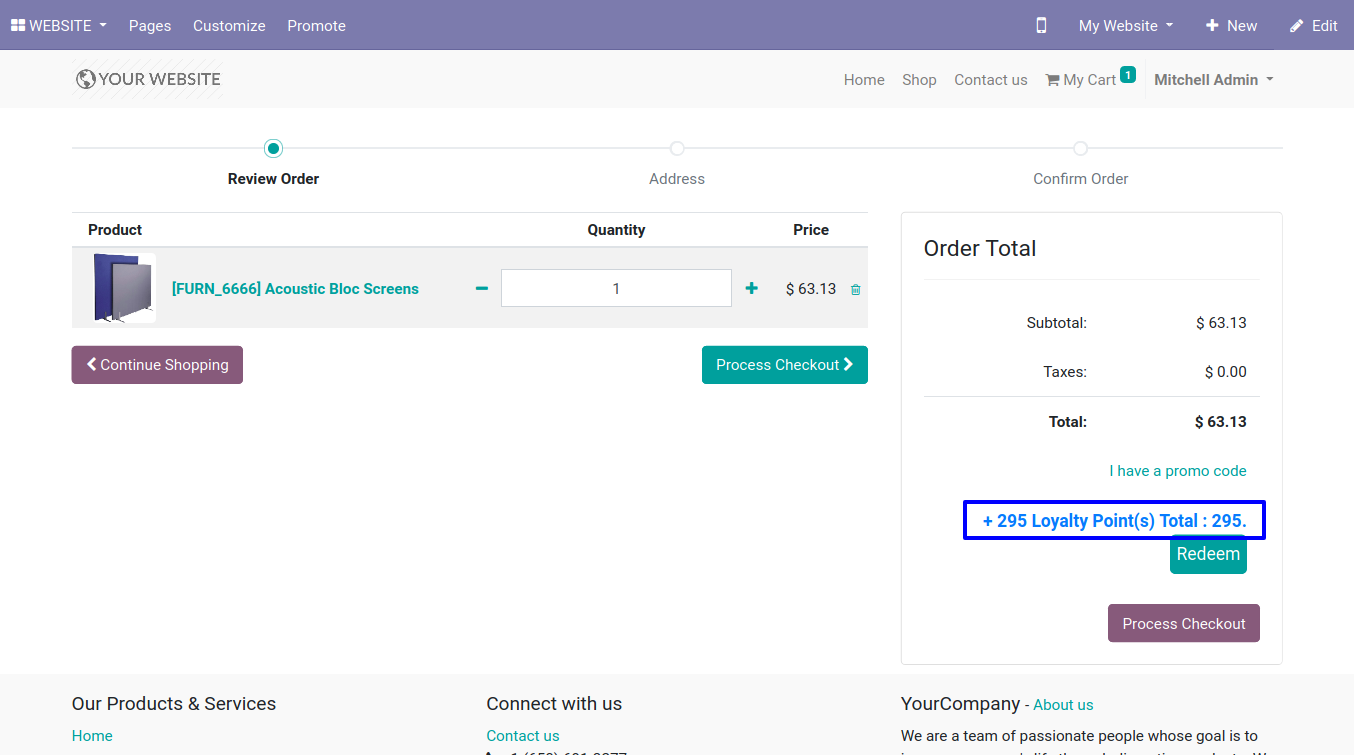Click the Edit pencil button
The image size is (1354, 755).
1313,26
